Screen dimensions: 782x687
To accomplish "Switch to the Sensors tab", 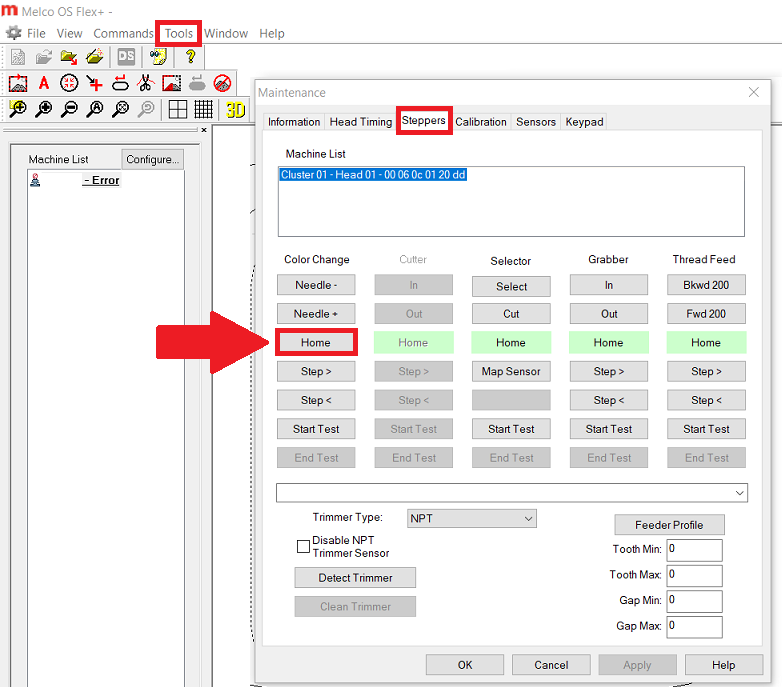I will pos(535,122).
